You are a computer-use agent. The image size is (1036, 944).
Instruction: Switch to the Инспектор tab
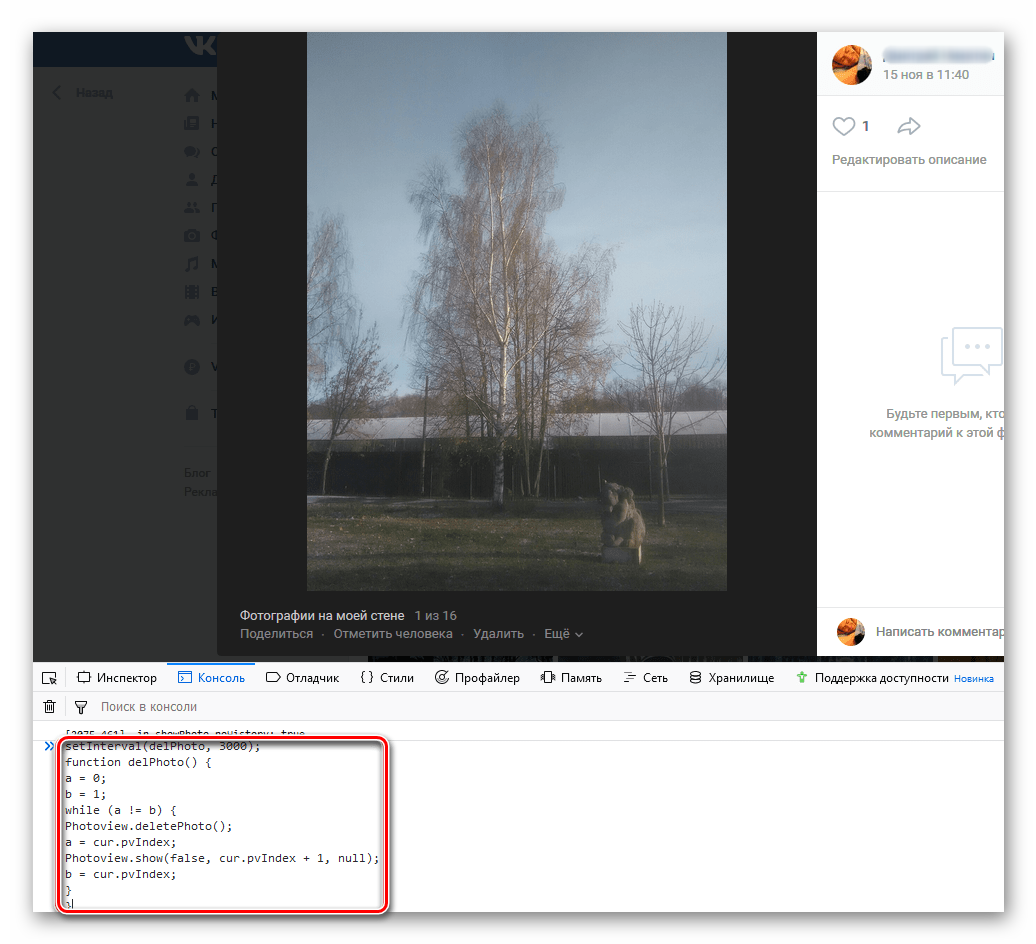click(x=117, y=678)
